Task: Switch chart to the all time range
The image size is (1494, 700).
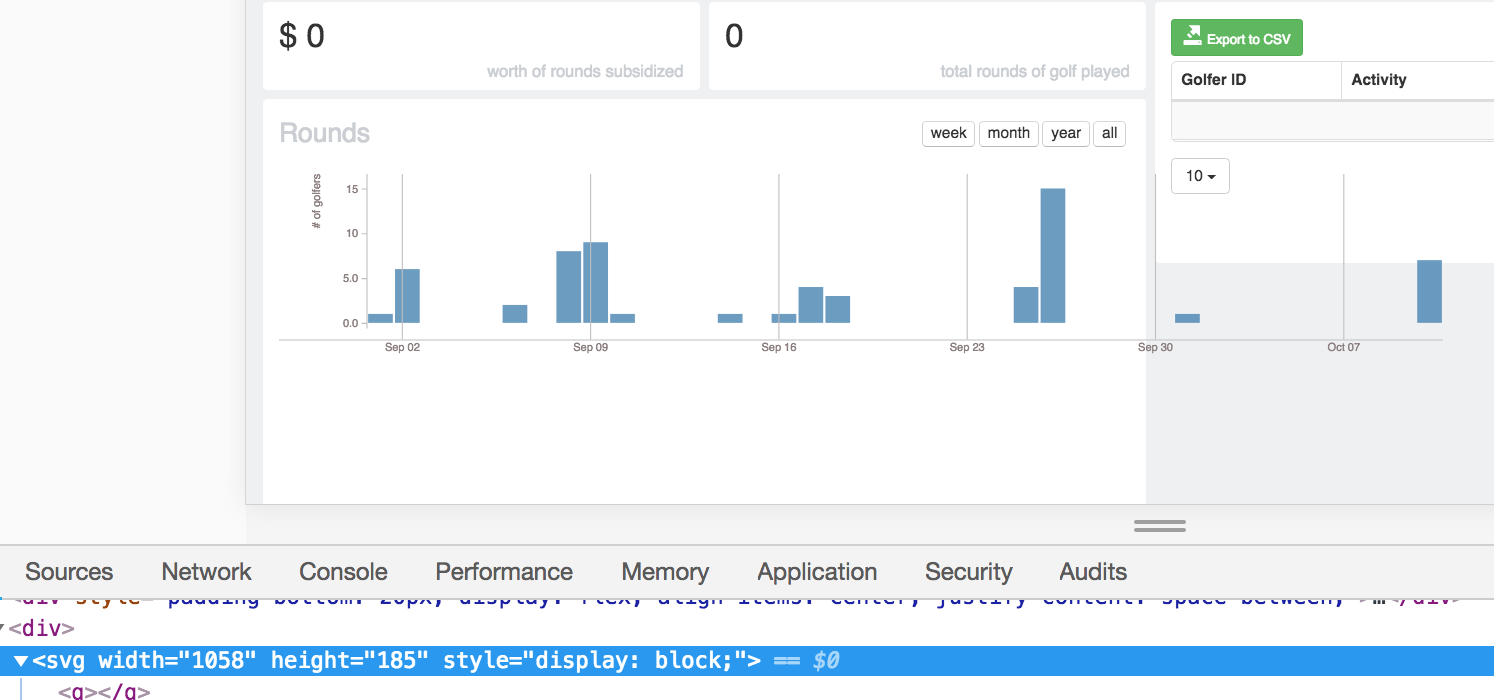Action: [1109, 133]
